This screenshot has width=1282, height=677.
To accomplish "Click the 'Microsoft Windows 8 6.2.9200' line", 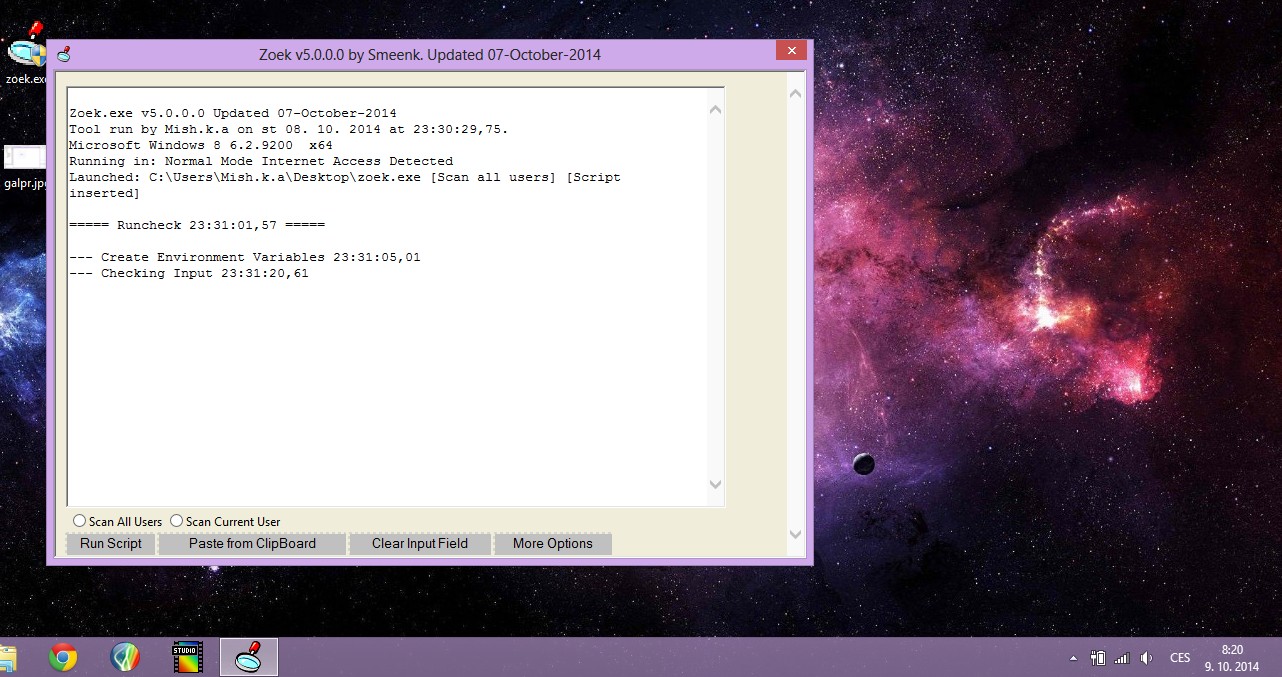I will 201,145.
